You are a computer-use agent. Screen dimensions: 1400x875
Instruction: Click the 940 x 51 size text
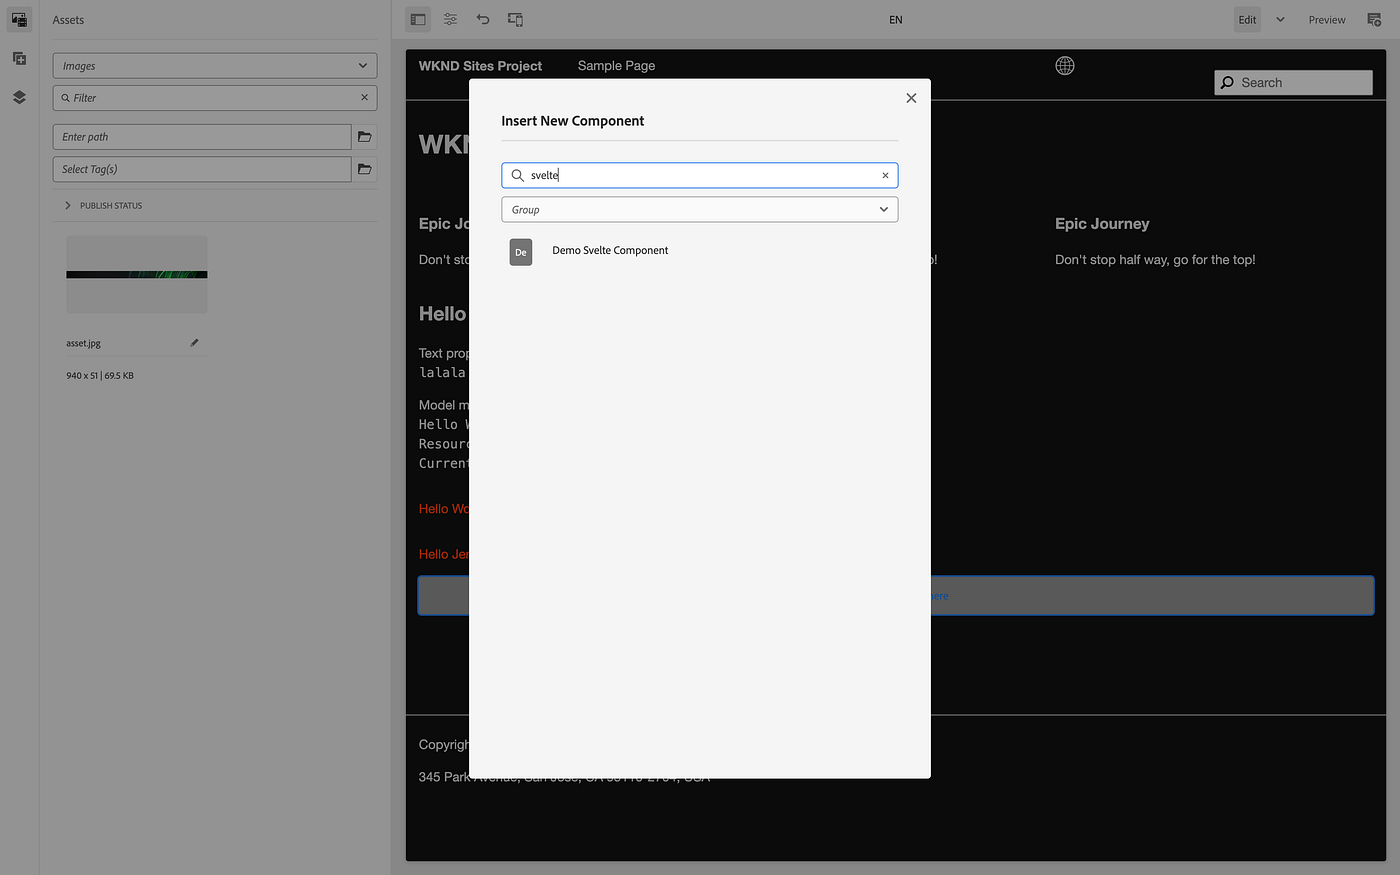pyautogui.click(x=100, y=376)
